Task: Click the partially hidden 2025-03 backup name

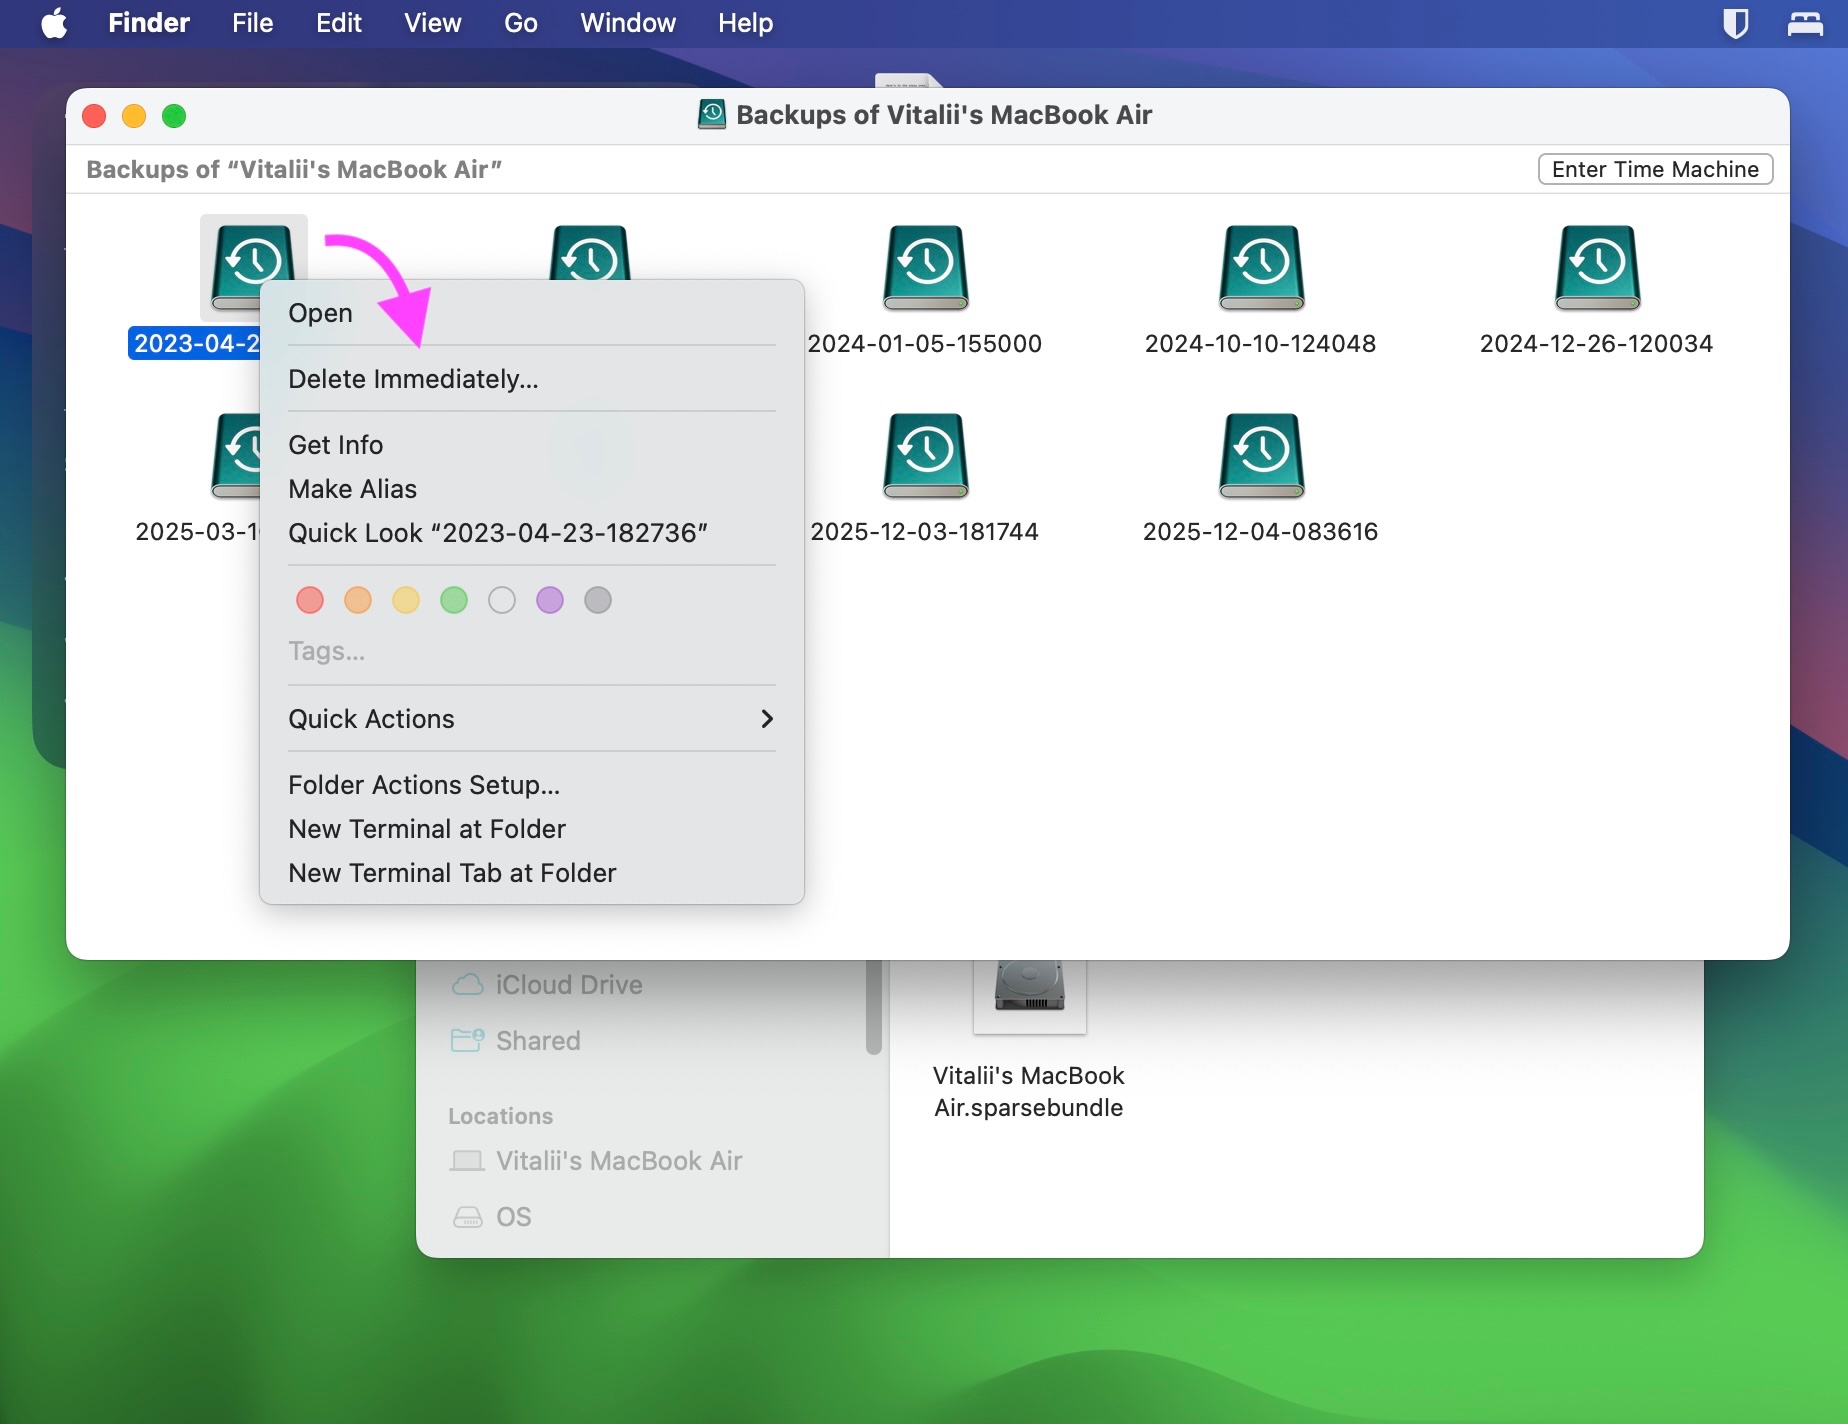Action: coord(197,532)
